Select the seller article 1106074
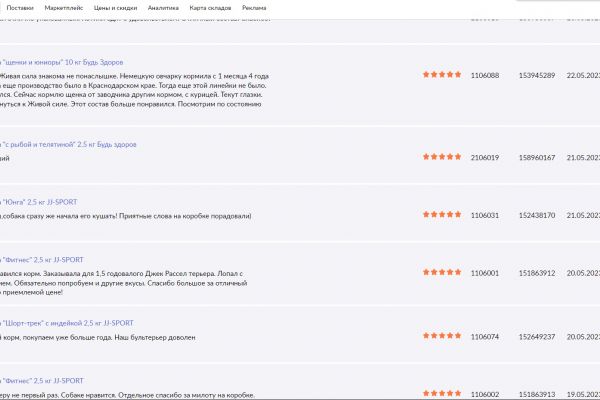Image resolution: width=600 pixels, height=400 pixels. [x=485, y=337]
